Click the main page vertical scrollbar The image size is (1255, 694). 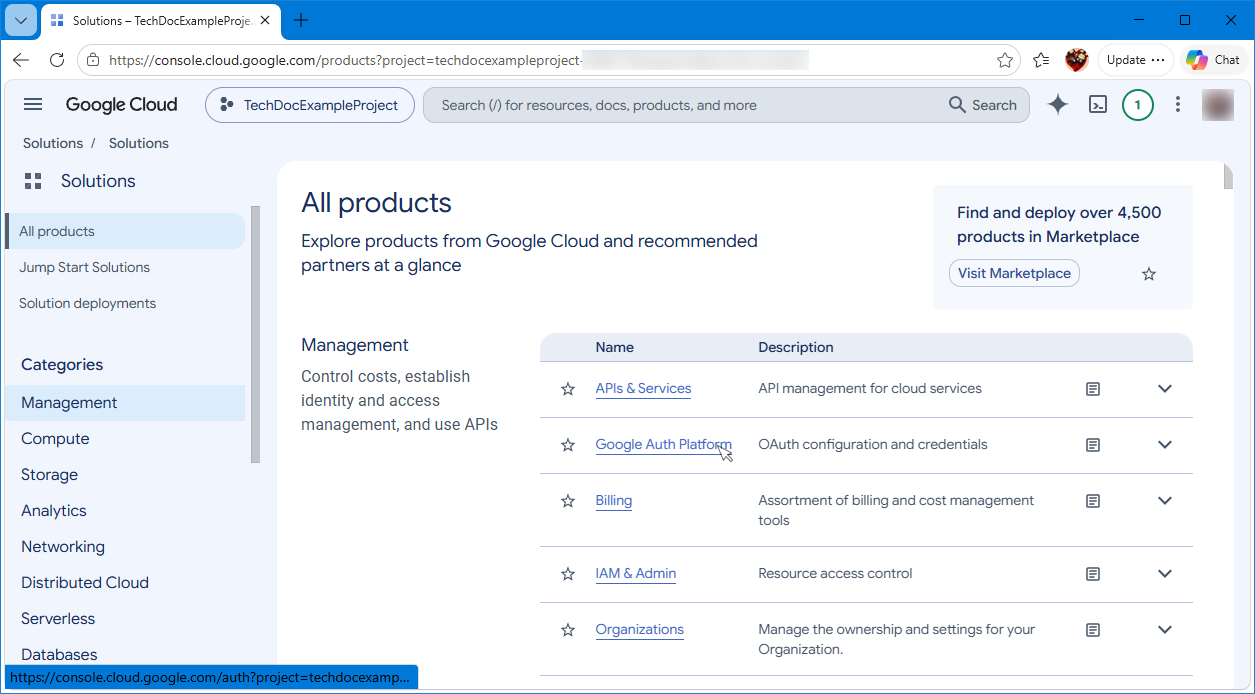1228,176
